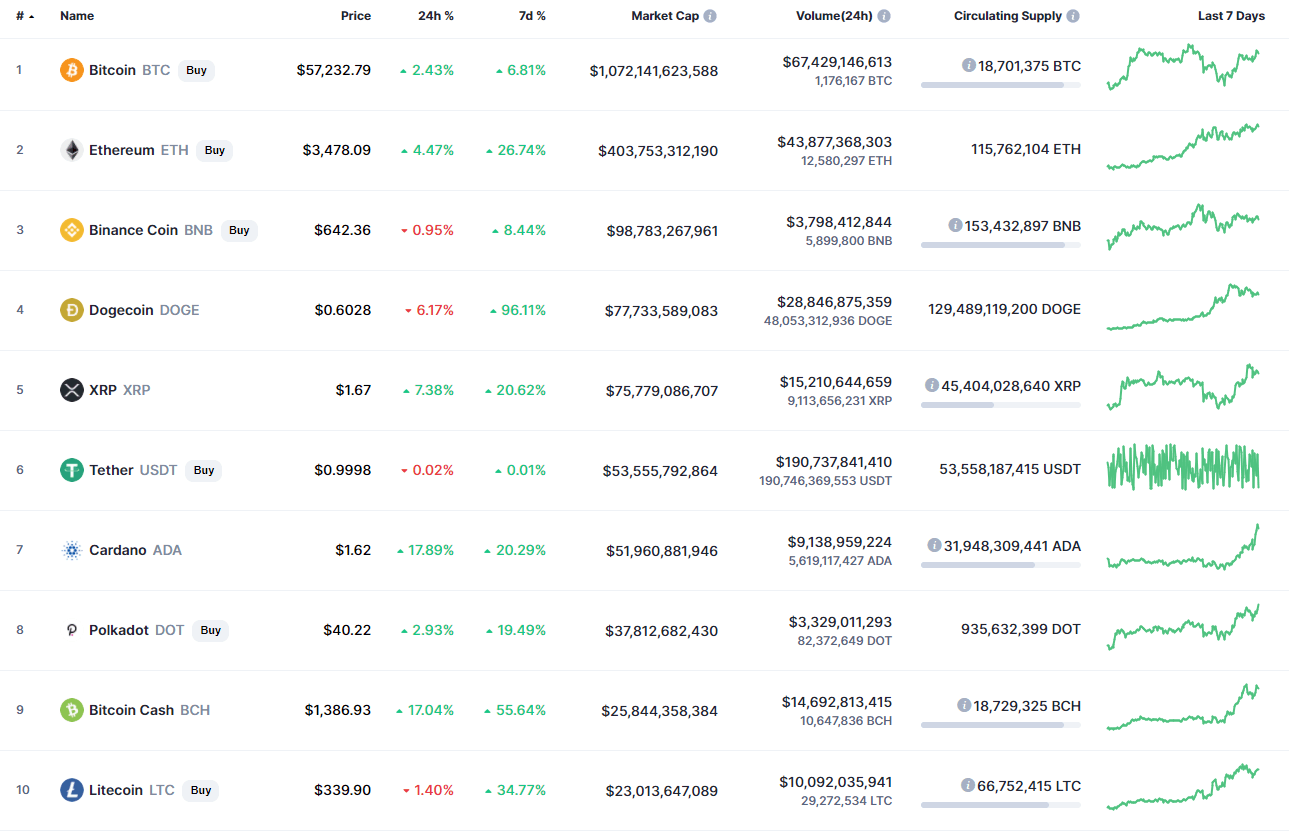Open the Dogecoin coin logo
This screenshot has height=831, width=1289.
click(72, 310)
